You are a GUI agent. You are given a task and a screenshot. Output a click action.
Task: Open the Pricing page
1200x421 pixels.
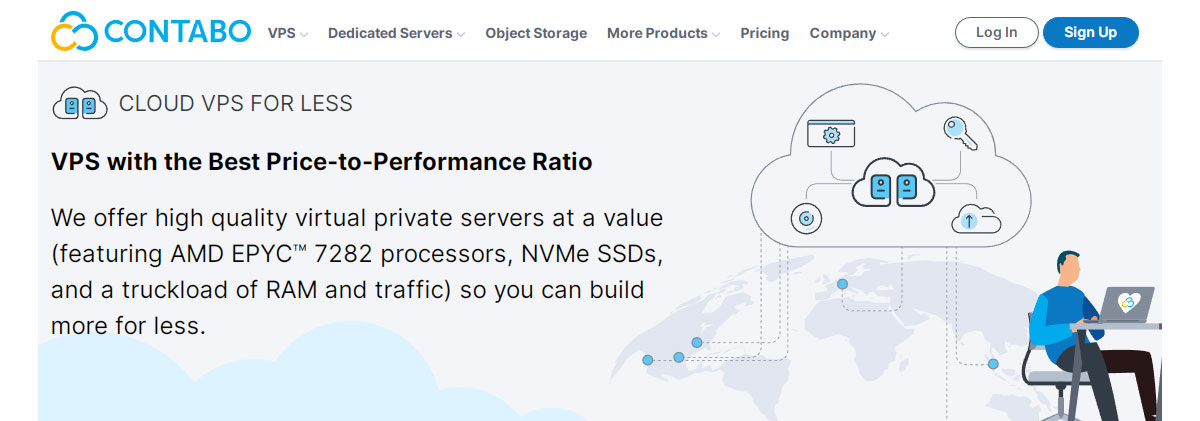tap(764, 33)
